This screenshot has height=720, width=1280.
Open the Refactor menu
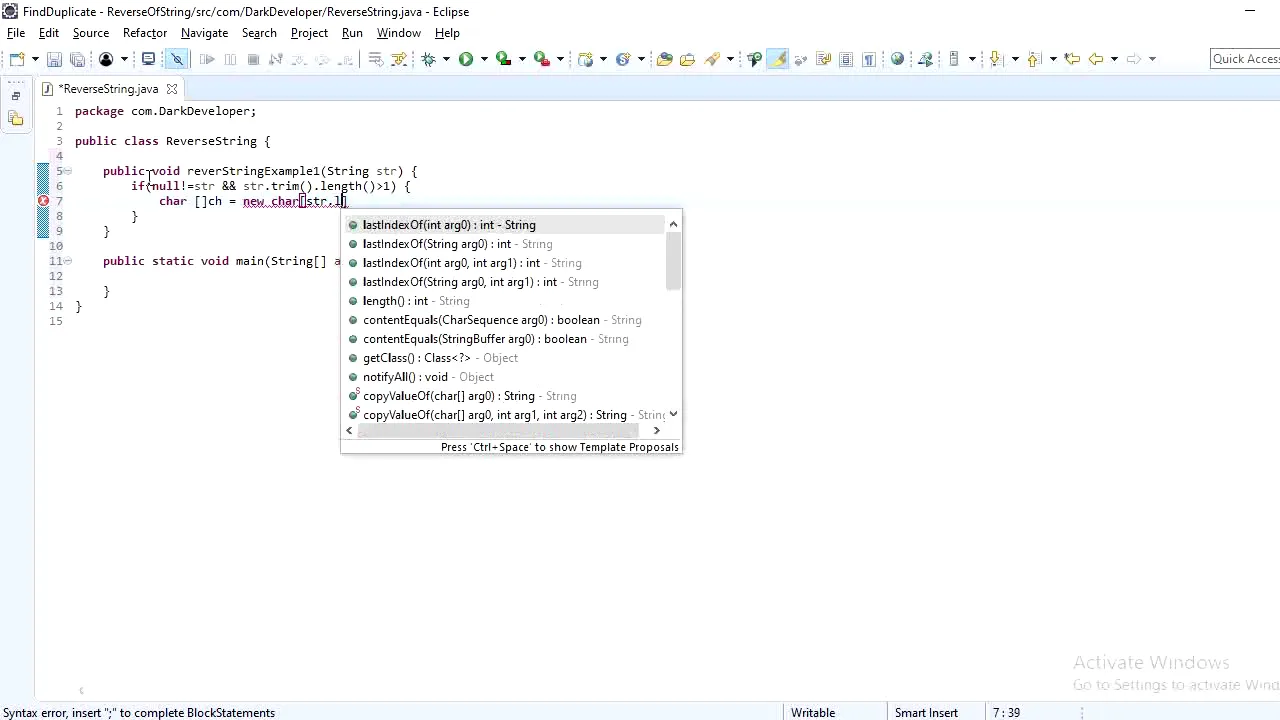(x=145, y=33)
